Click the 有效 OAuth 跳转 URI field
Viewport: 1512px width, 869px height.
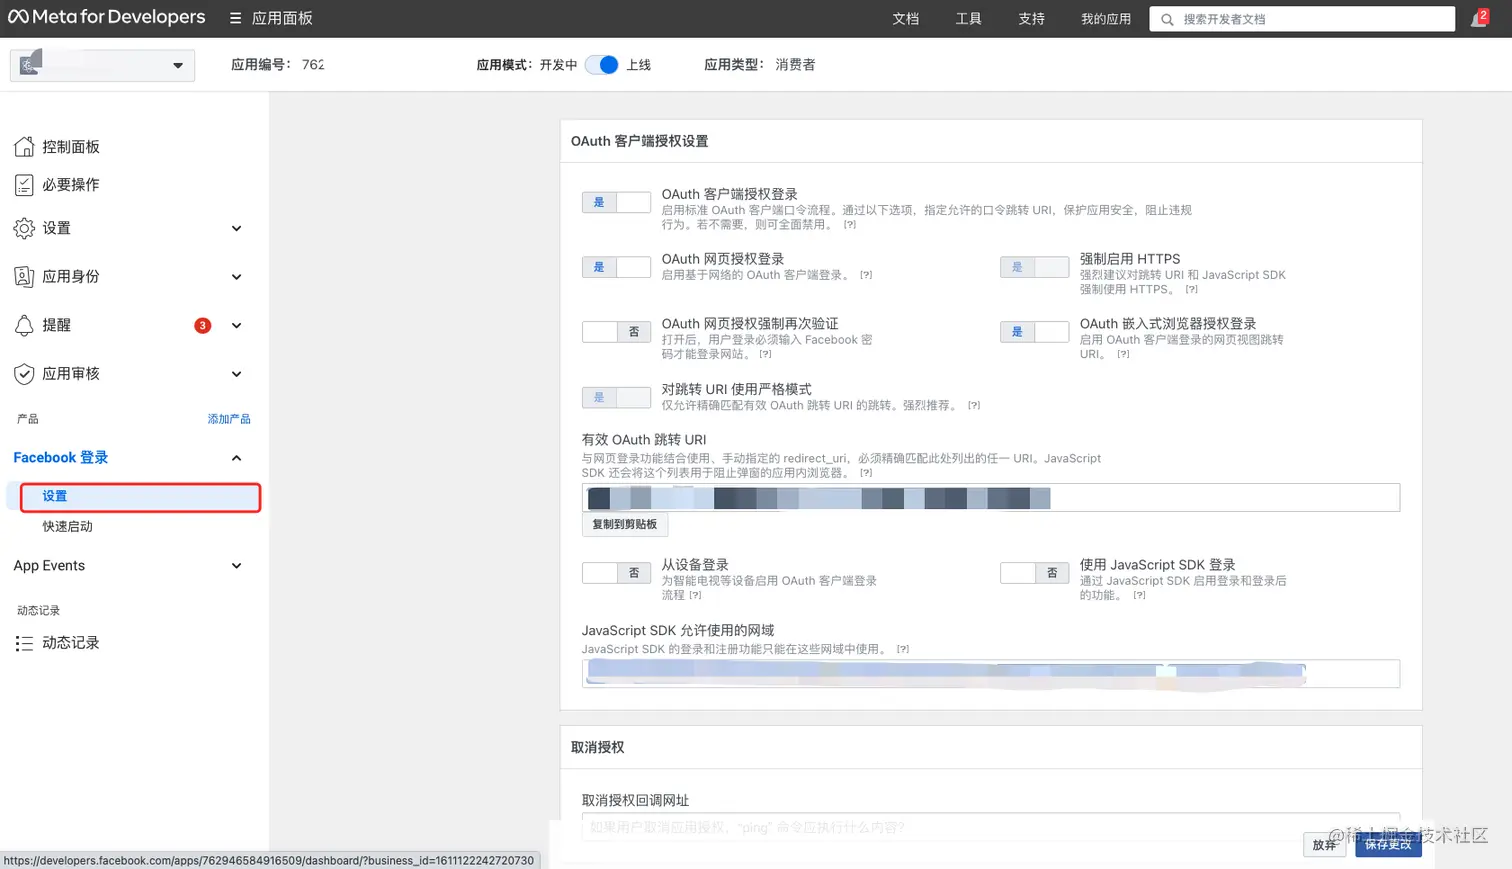tap(991, 498)
